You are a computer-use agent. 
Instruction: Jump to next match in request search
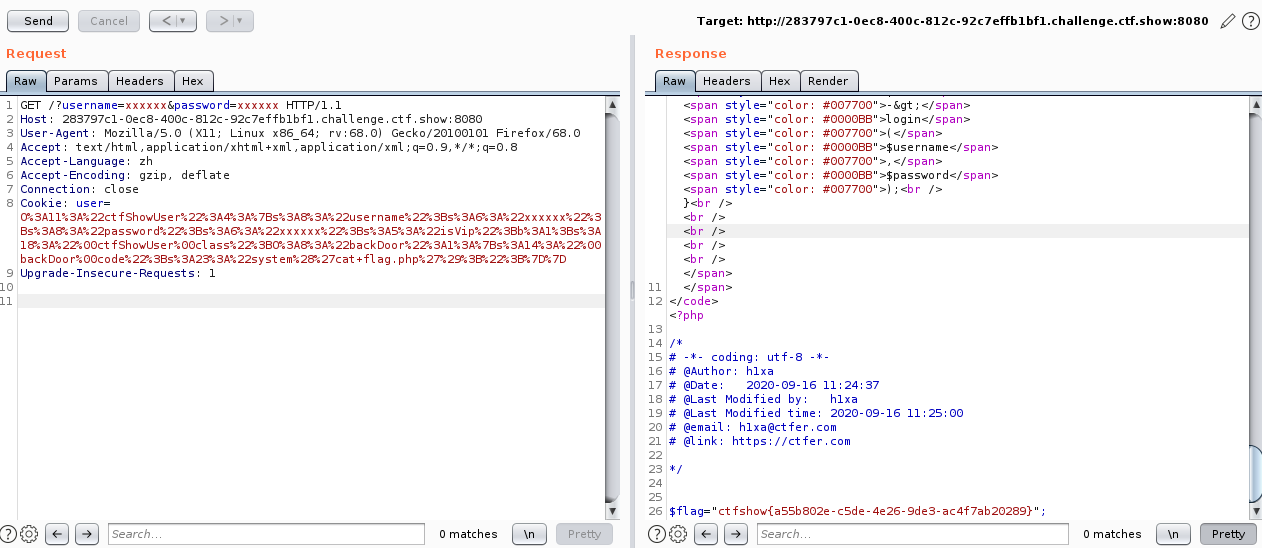tap(87, 534)
